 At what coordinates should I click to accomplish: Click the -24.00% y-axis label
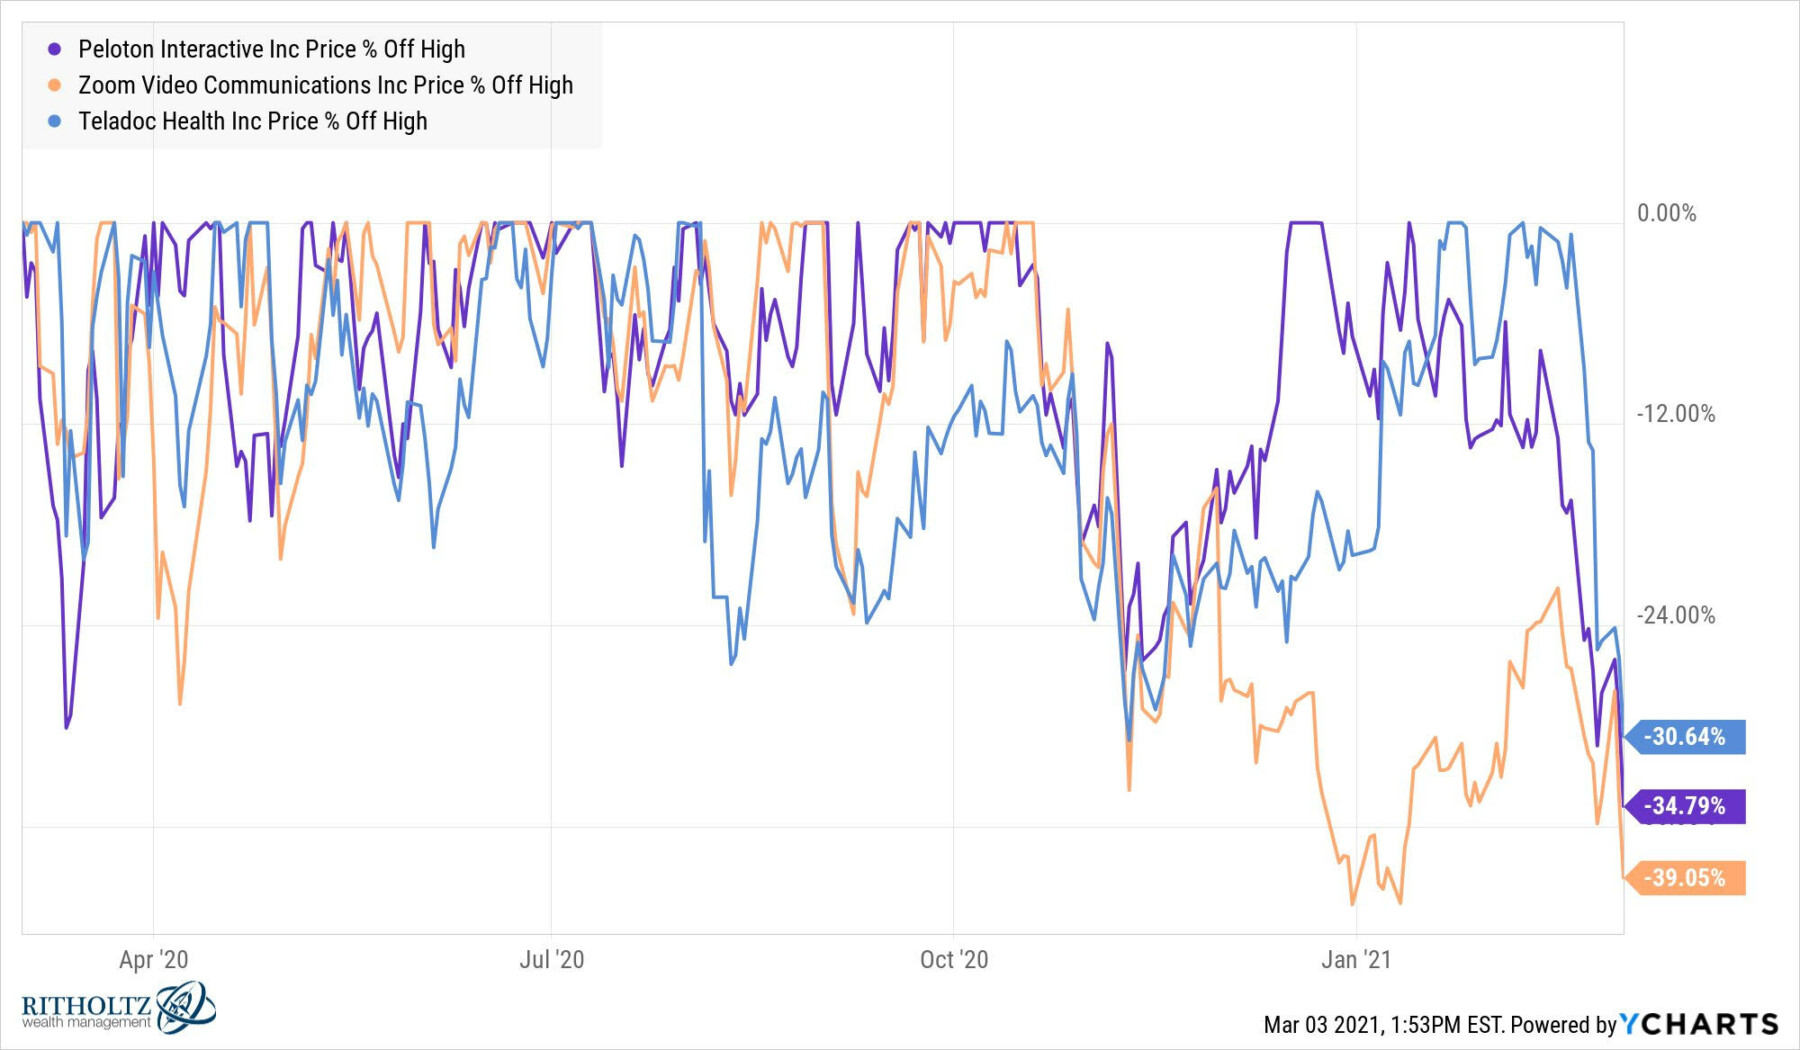pos(1675,615)
